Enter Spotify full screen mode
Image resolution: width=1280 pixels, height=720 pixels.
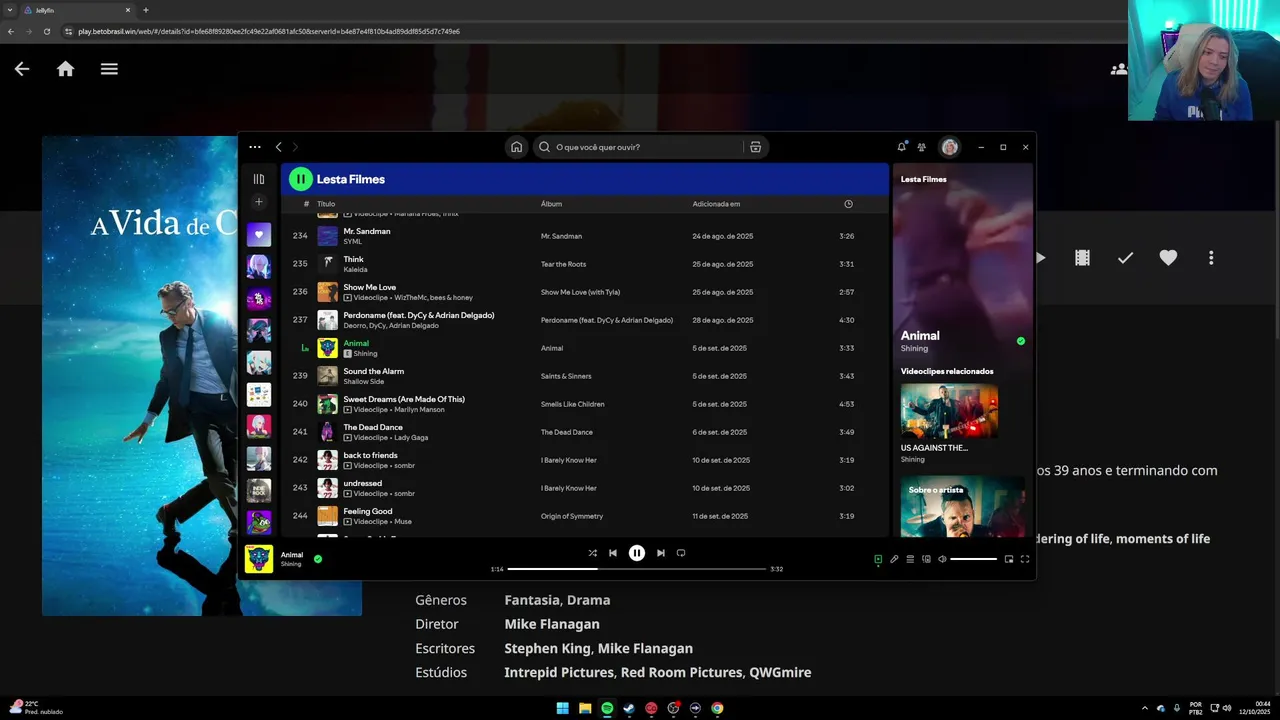point(1025,559)
